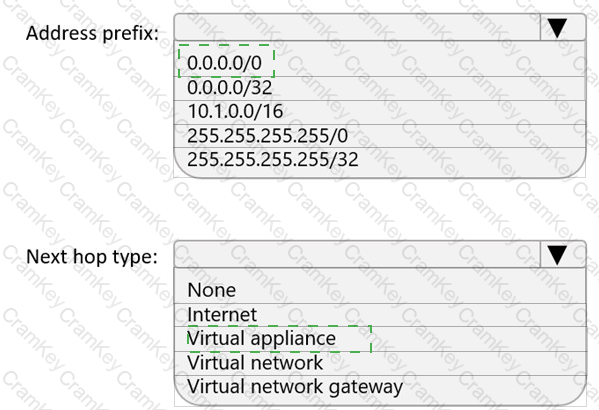The width and height of the screenshot is (599, 410).
Task: Choose Internet as next hop type
Action: point(380,315)
